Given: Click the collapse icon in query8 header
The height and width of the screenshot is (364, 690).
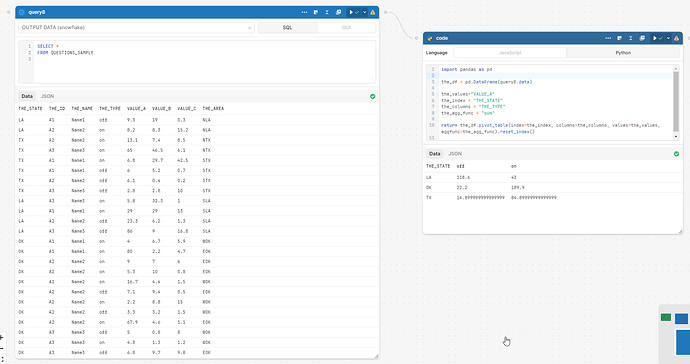Looking at the screenshot, I should tap(327, 12).
